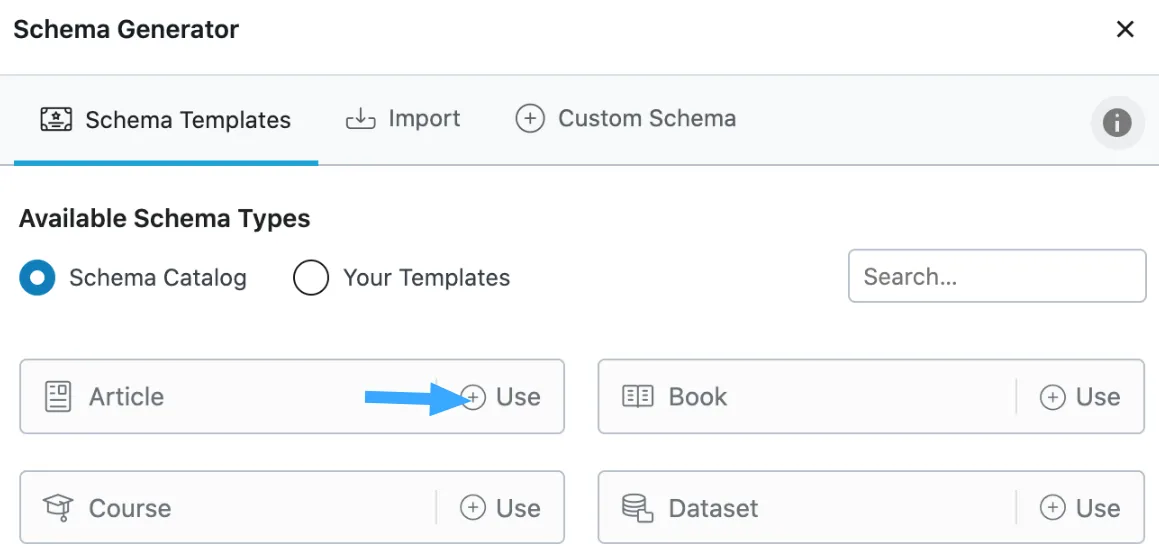Image resolution: width=1159 pixels, height=553 pixels.
Task: Click the info icon in the tab bar
Action: [1116, 123]
